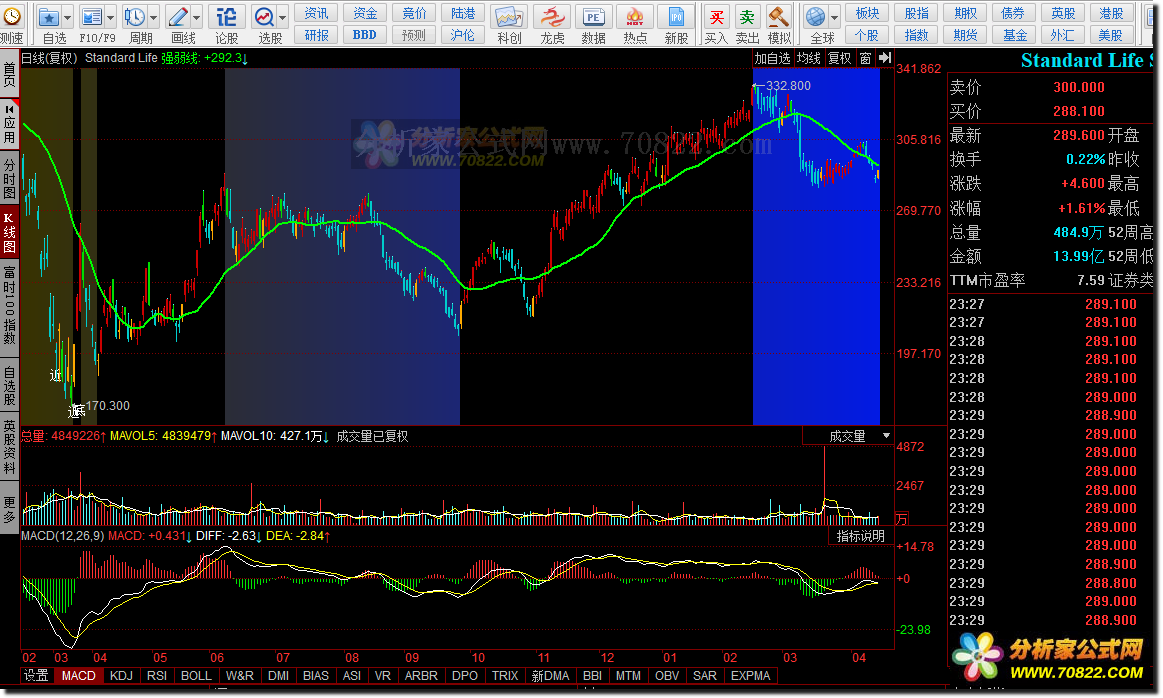Viewport: 1163px width, 698px height.
Task: Switch to the K线图 candlestick sidebar tab
Action: click(x=9, y=232)
